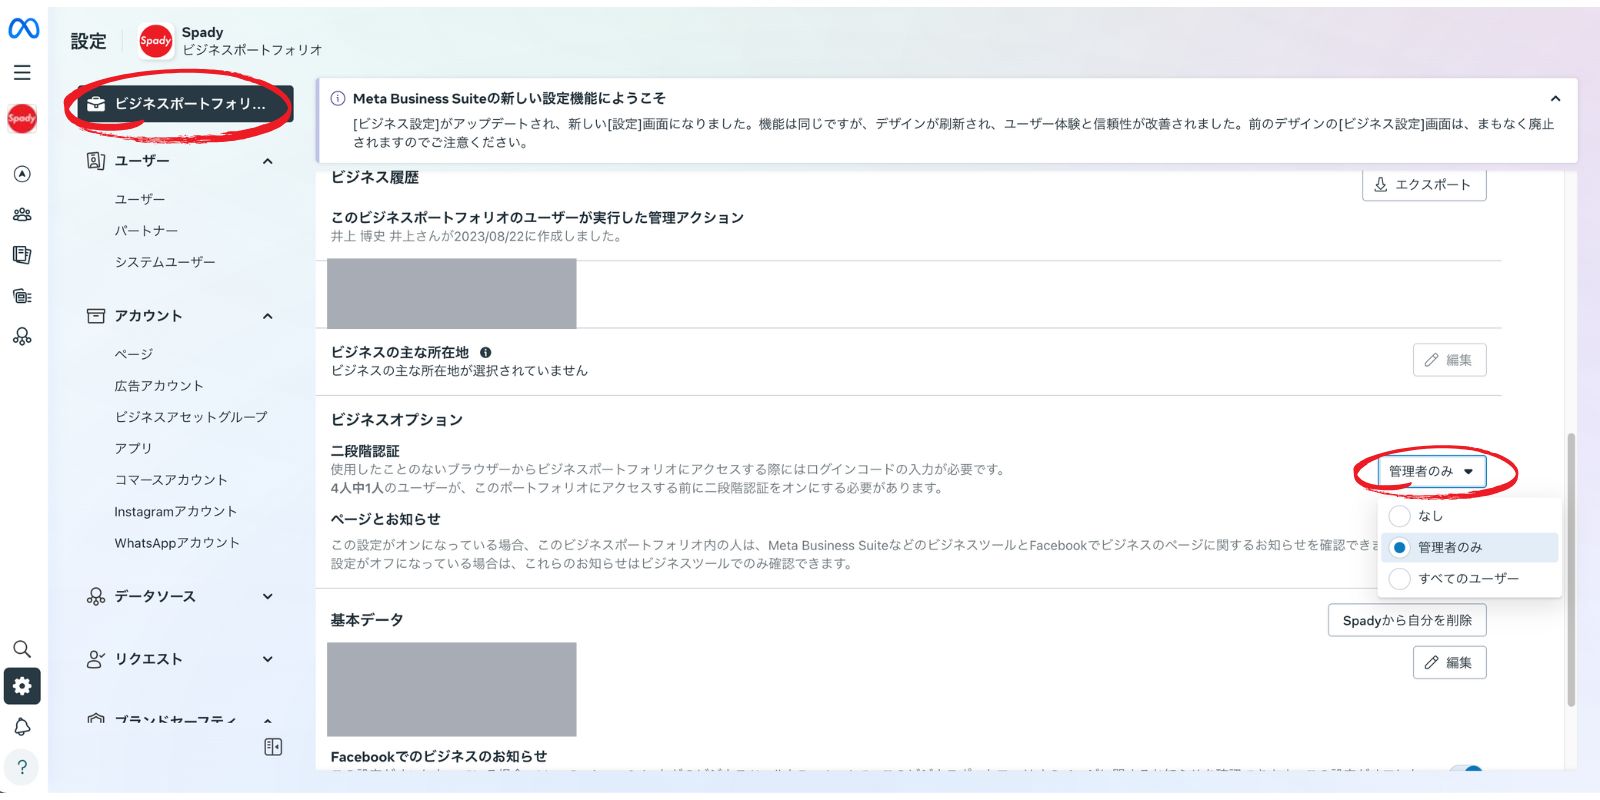Click 編集 button for ビジネスの主な所在地

(x=1449, y=360)
